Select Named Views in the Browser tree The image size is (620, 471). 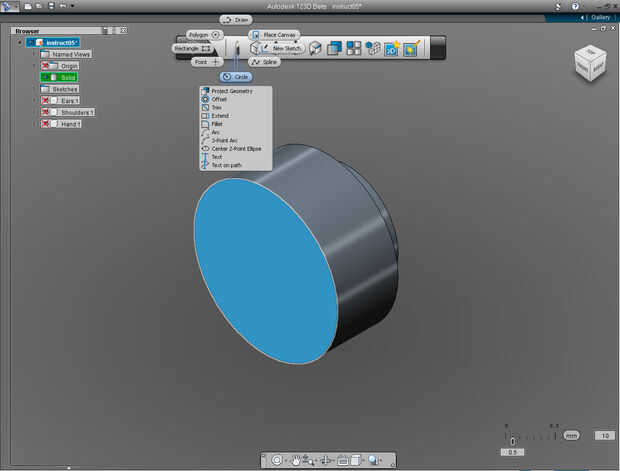66,54
